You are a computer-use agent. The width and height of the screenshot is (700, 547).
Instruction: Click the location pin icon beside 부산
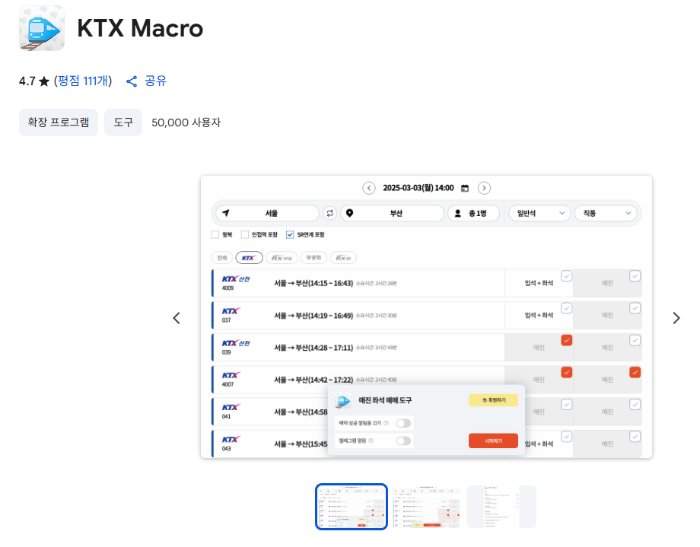pyautogui.click(x=350, y=213)
